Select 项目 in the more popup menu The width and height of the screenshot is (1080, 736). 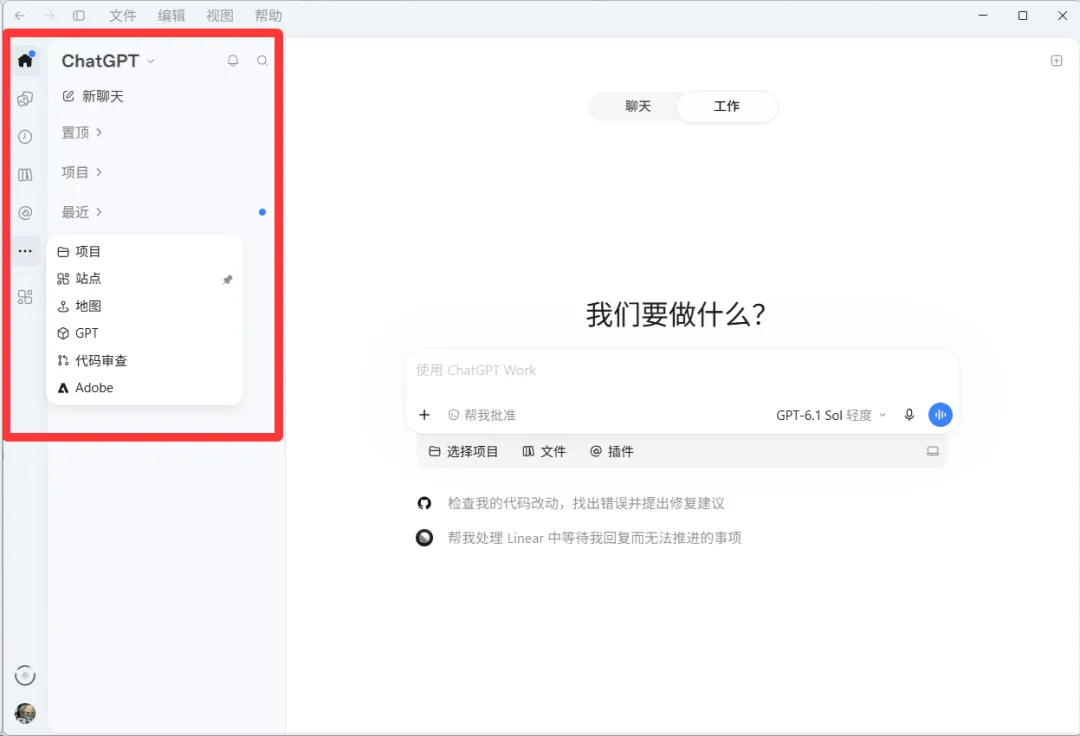(145, 252)
